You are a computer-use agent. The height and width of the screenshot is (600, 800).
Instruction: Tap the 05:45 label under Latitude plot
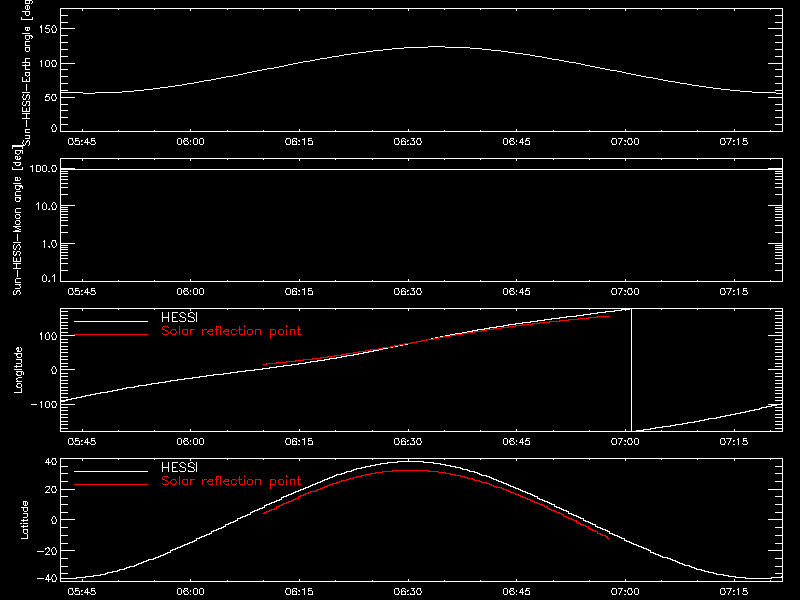82,592
